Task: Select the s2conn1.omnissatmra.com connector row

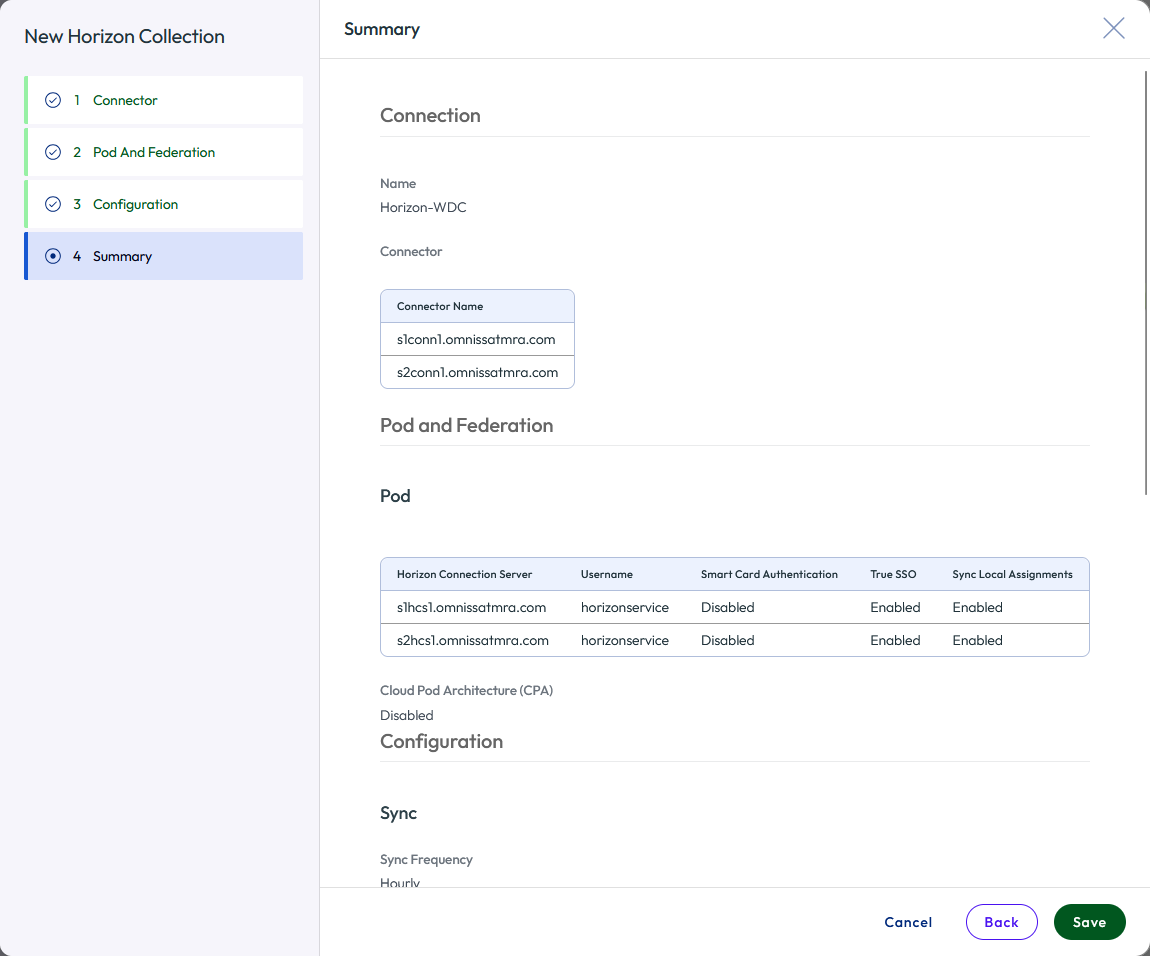Action: [x=477, y=372]
